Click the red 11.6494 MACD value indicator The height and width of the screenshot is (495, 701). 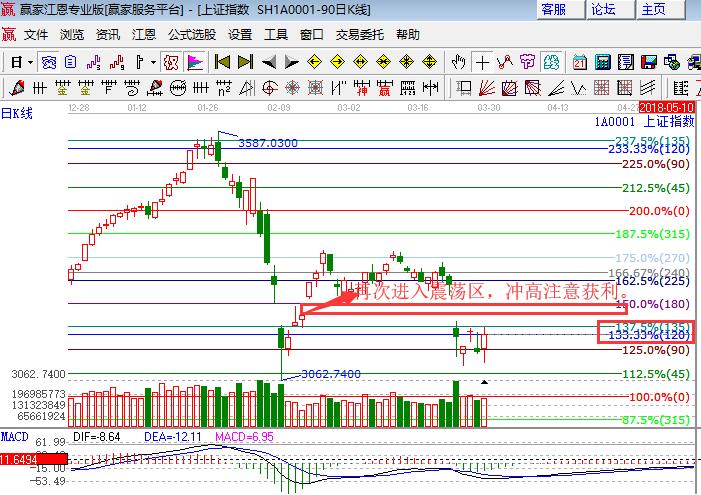click(21, 459)
